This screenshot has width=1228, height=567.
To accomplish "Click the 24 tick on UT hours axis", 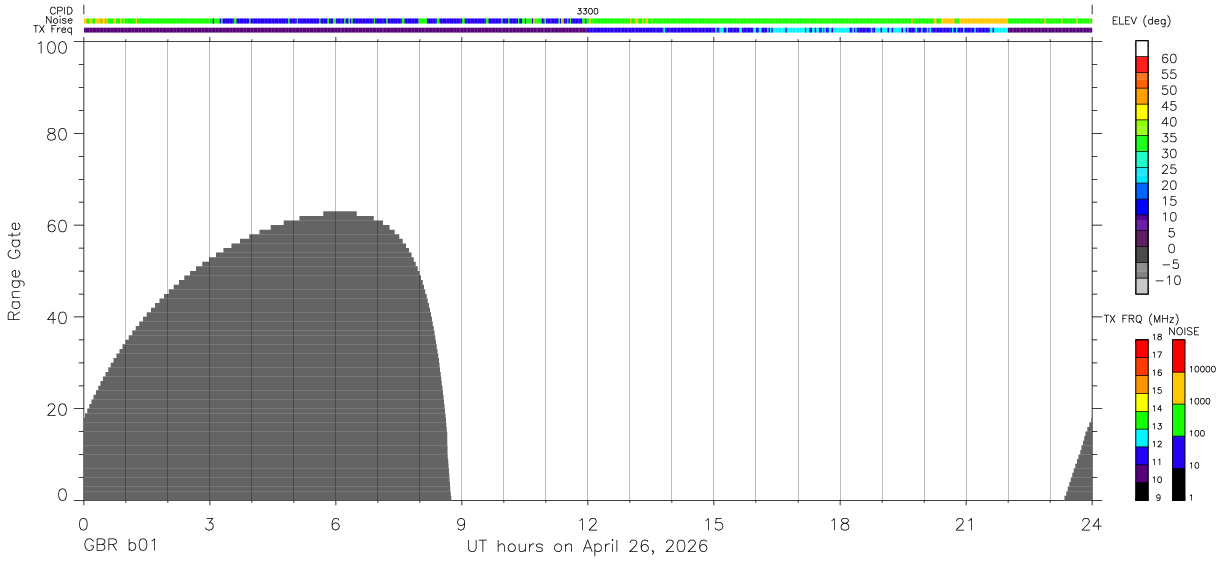I will click(1092, 524).
